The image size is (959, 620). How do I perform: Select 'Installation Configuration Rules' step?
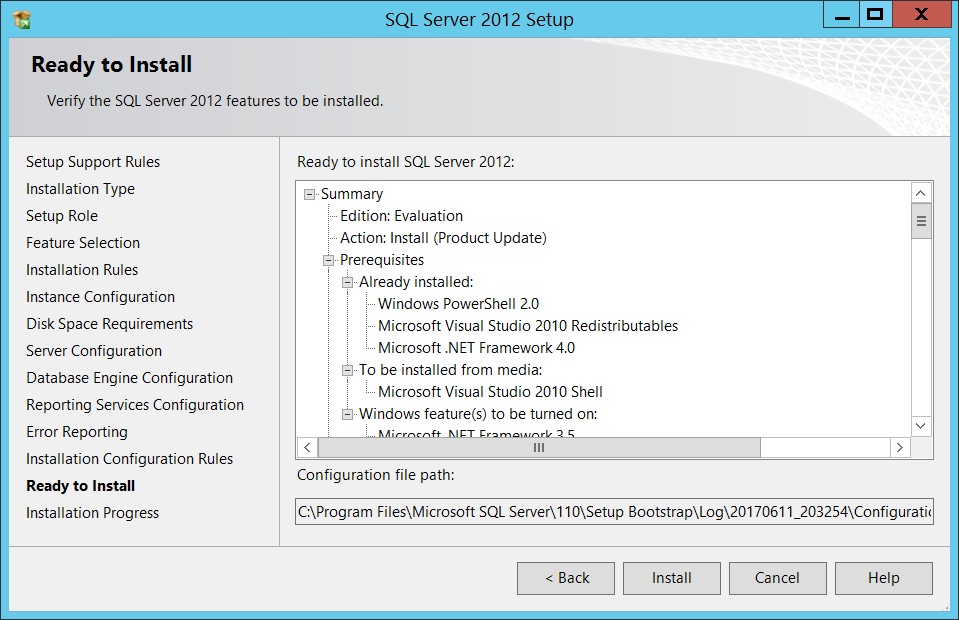(x=130, y=459)
